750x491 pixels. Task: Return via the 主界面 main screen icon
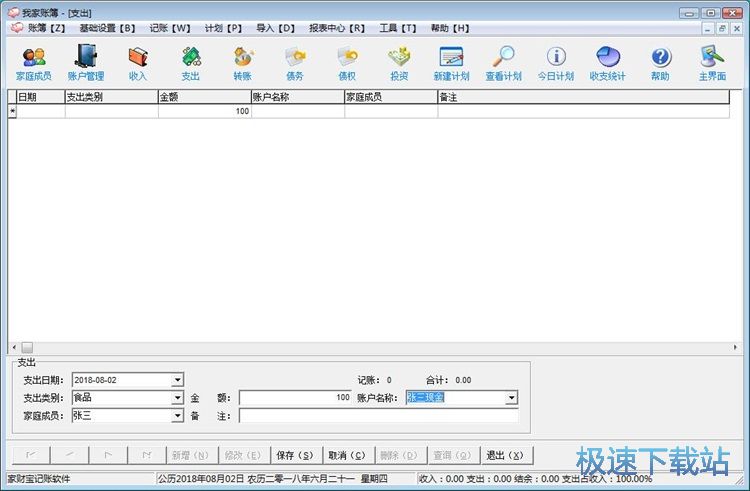[712, 63]
